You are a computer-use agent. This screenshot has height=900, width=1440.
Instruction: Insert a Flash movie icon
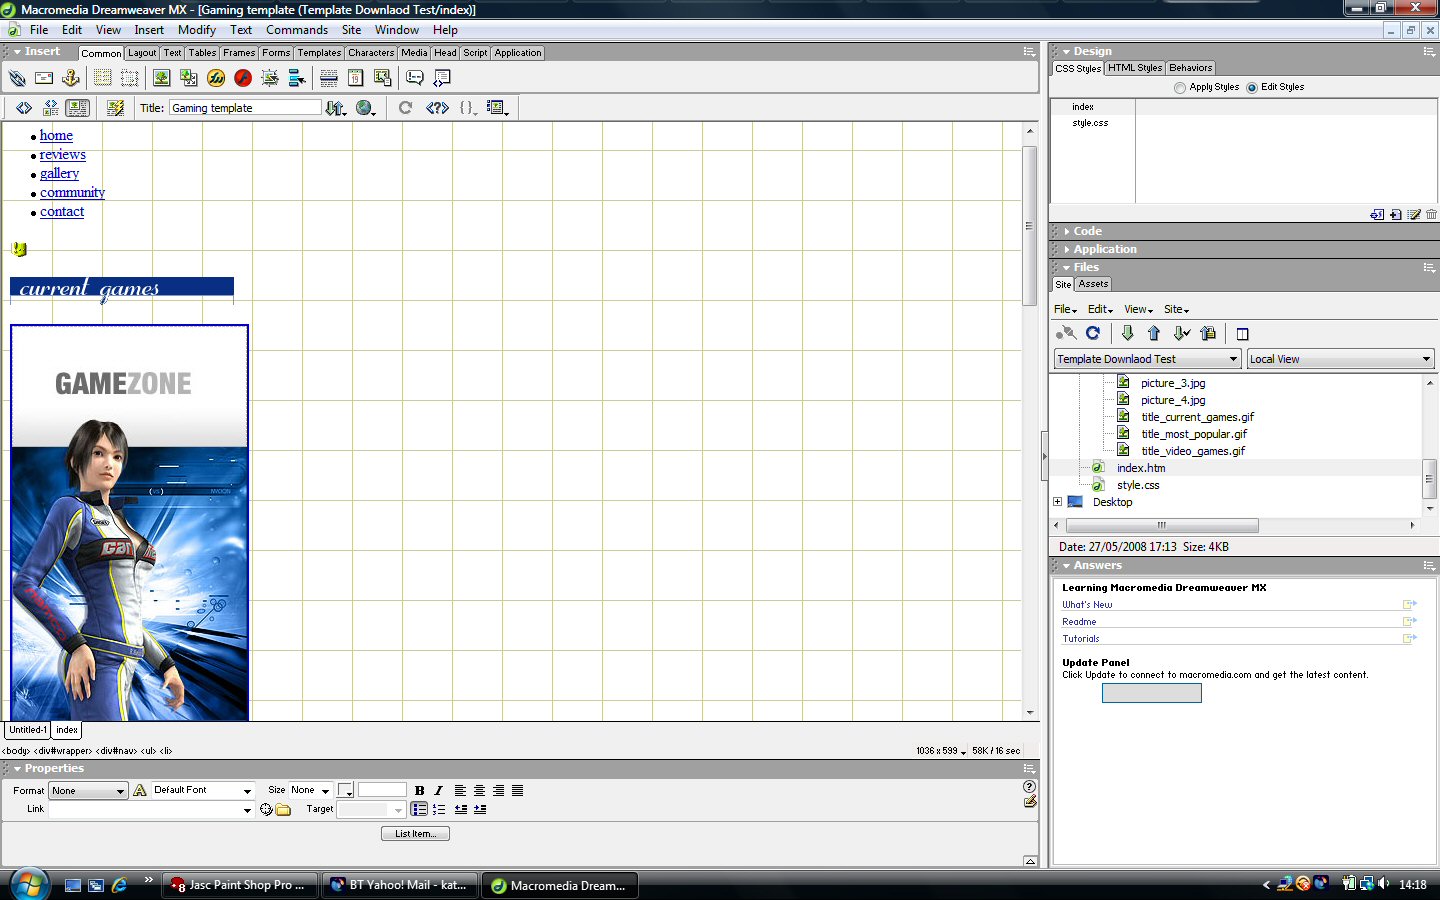pos(242,78)
